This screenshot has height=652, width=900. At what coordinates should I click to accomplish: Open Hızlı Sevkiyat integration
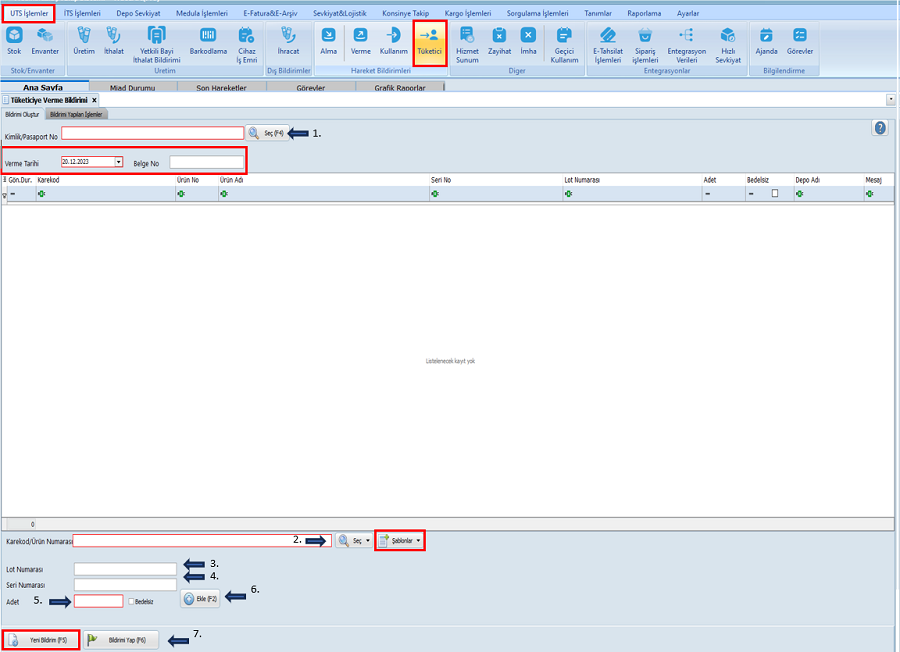click(x=729, y=40)
